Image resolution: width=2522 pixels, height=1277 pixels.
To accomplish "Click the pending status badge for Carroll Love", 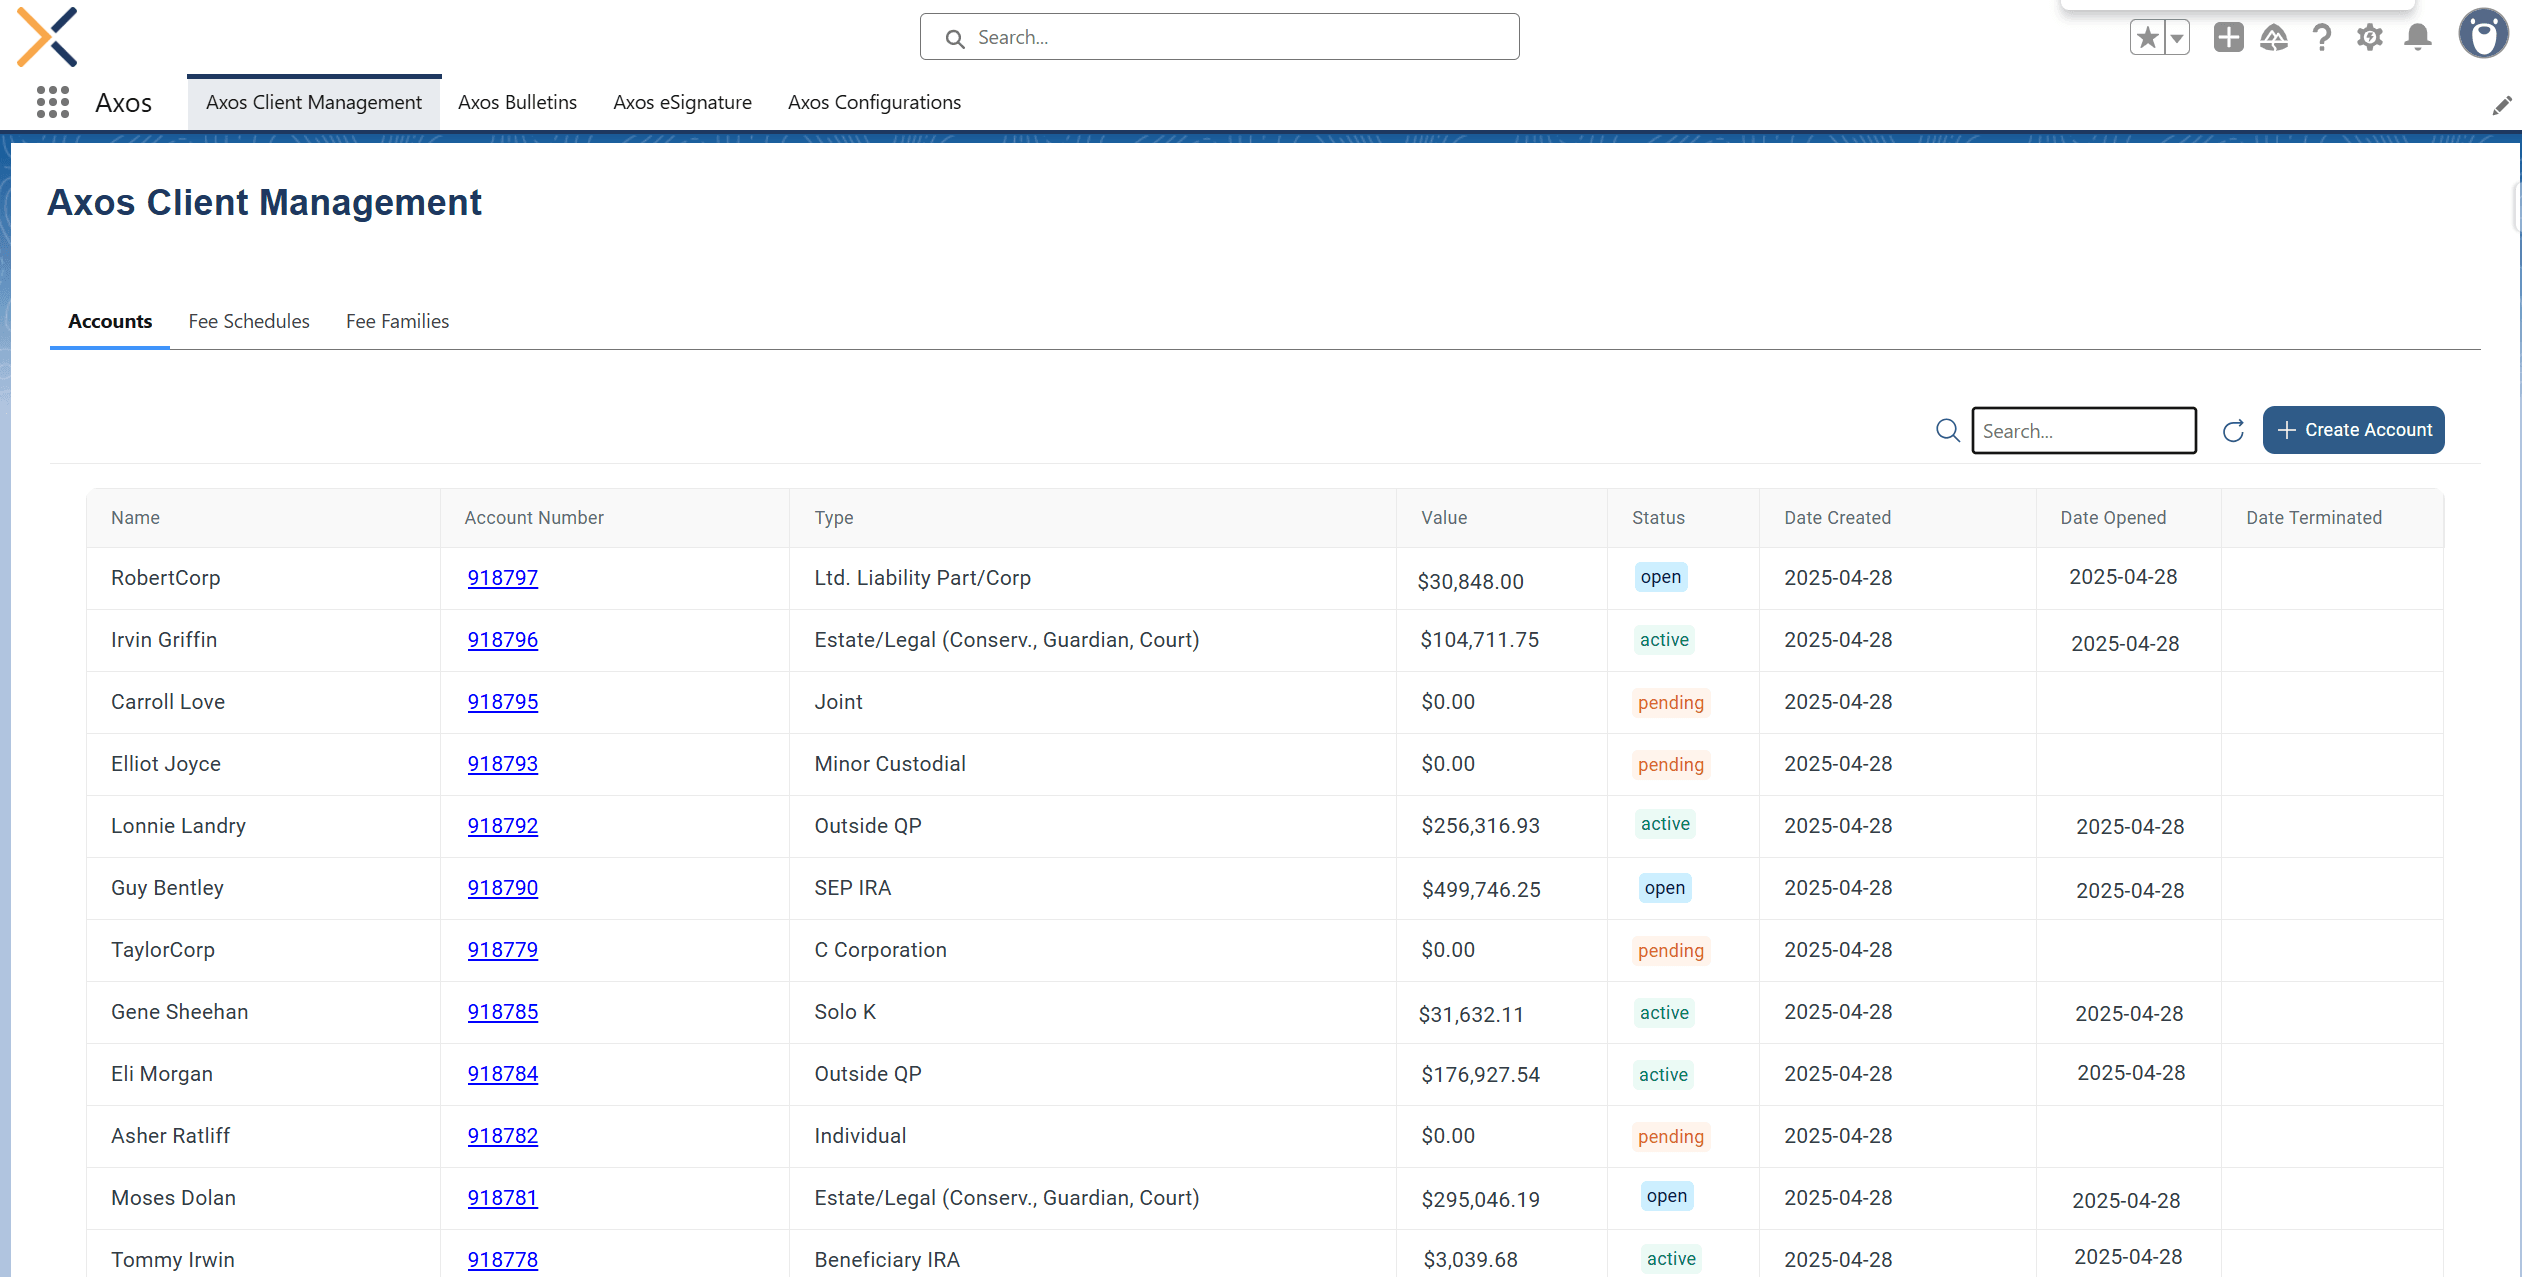I will tap(1671, 703).
